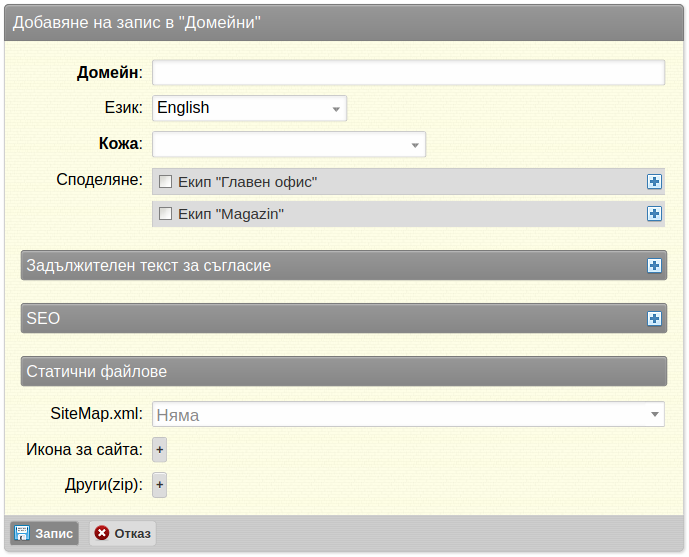The width and height of the screenshot is (689, 557).
Task: Open the Кожа skin dropdown
Action: coord(289,145)
